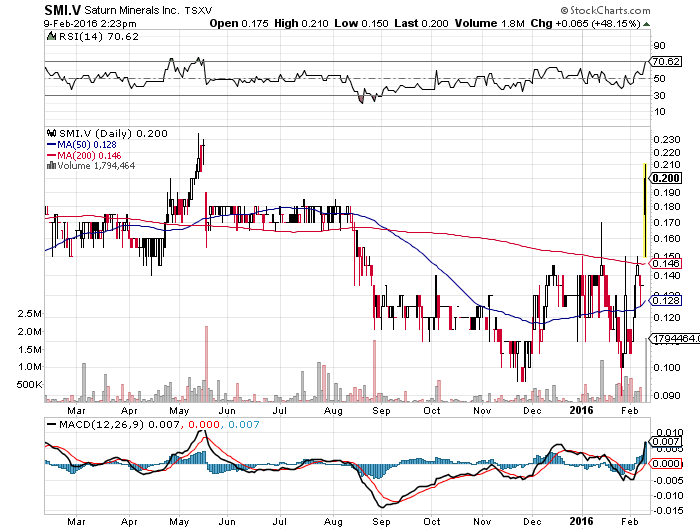Click the 500K volume scale label
This screenshot has width=700, height=530.
[x=29, y=384]
